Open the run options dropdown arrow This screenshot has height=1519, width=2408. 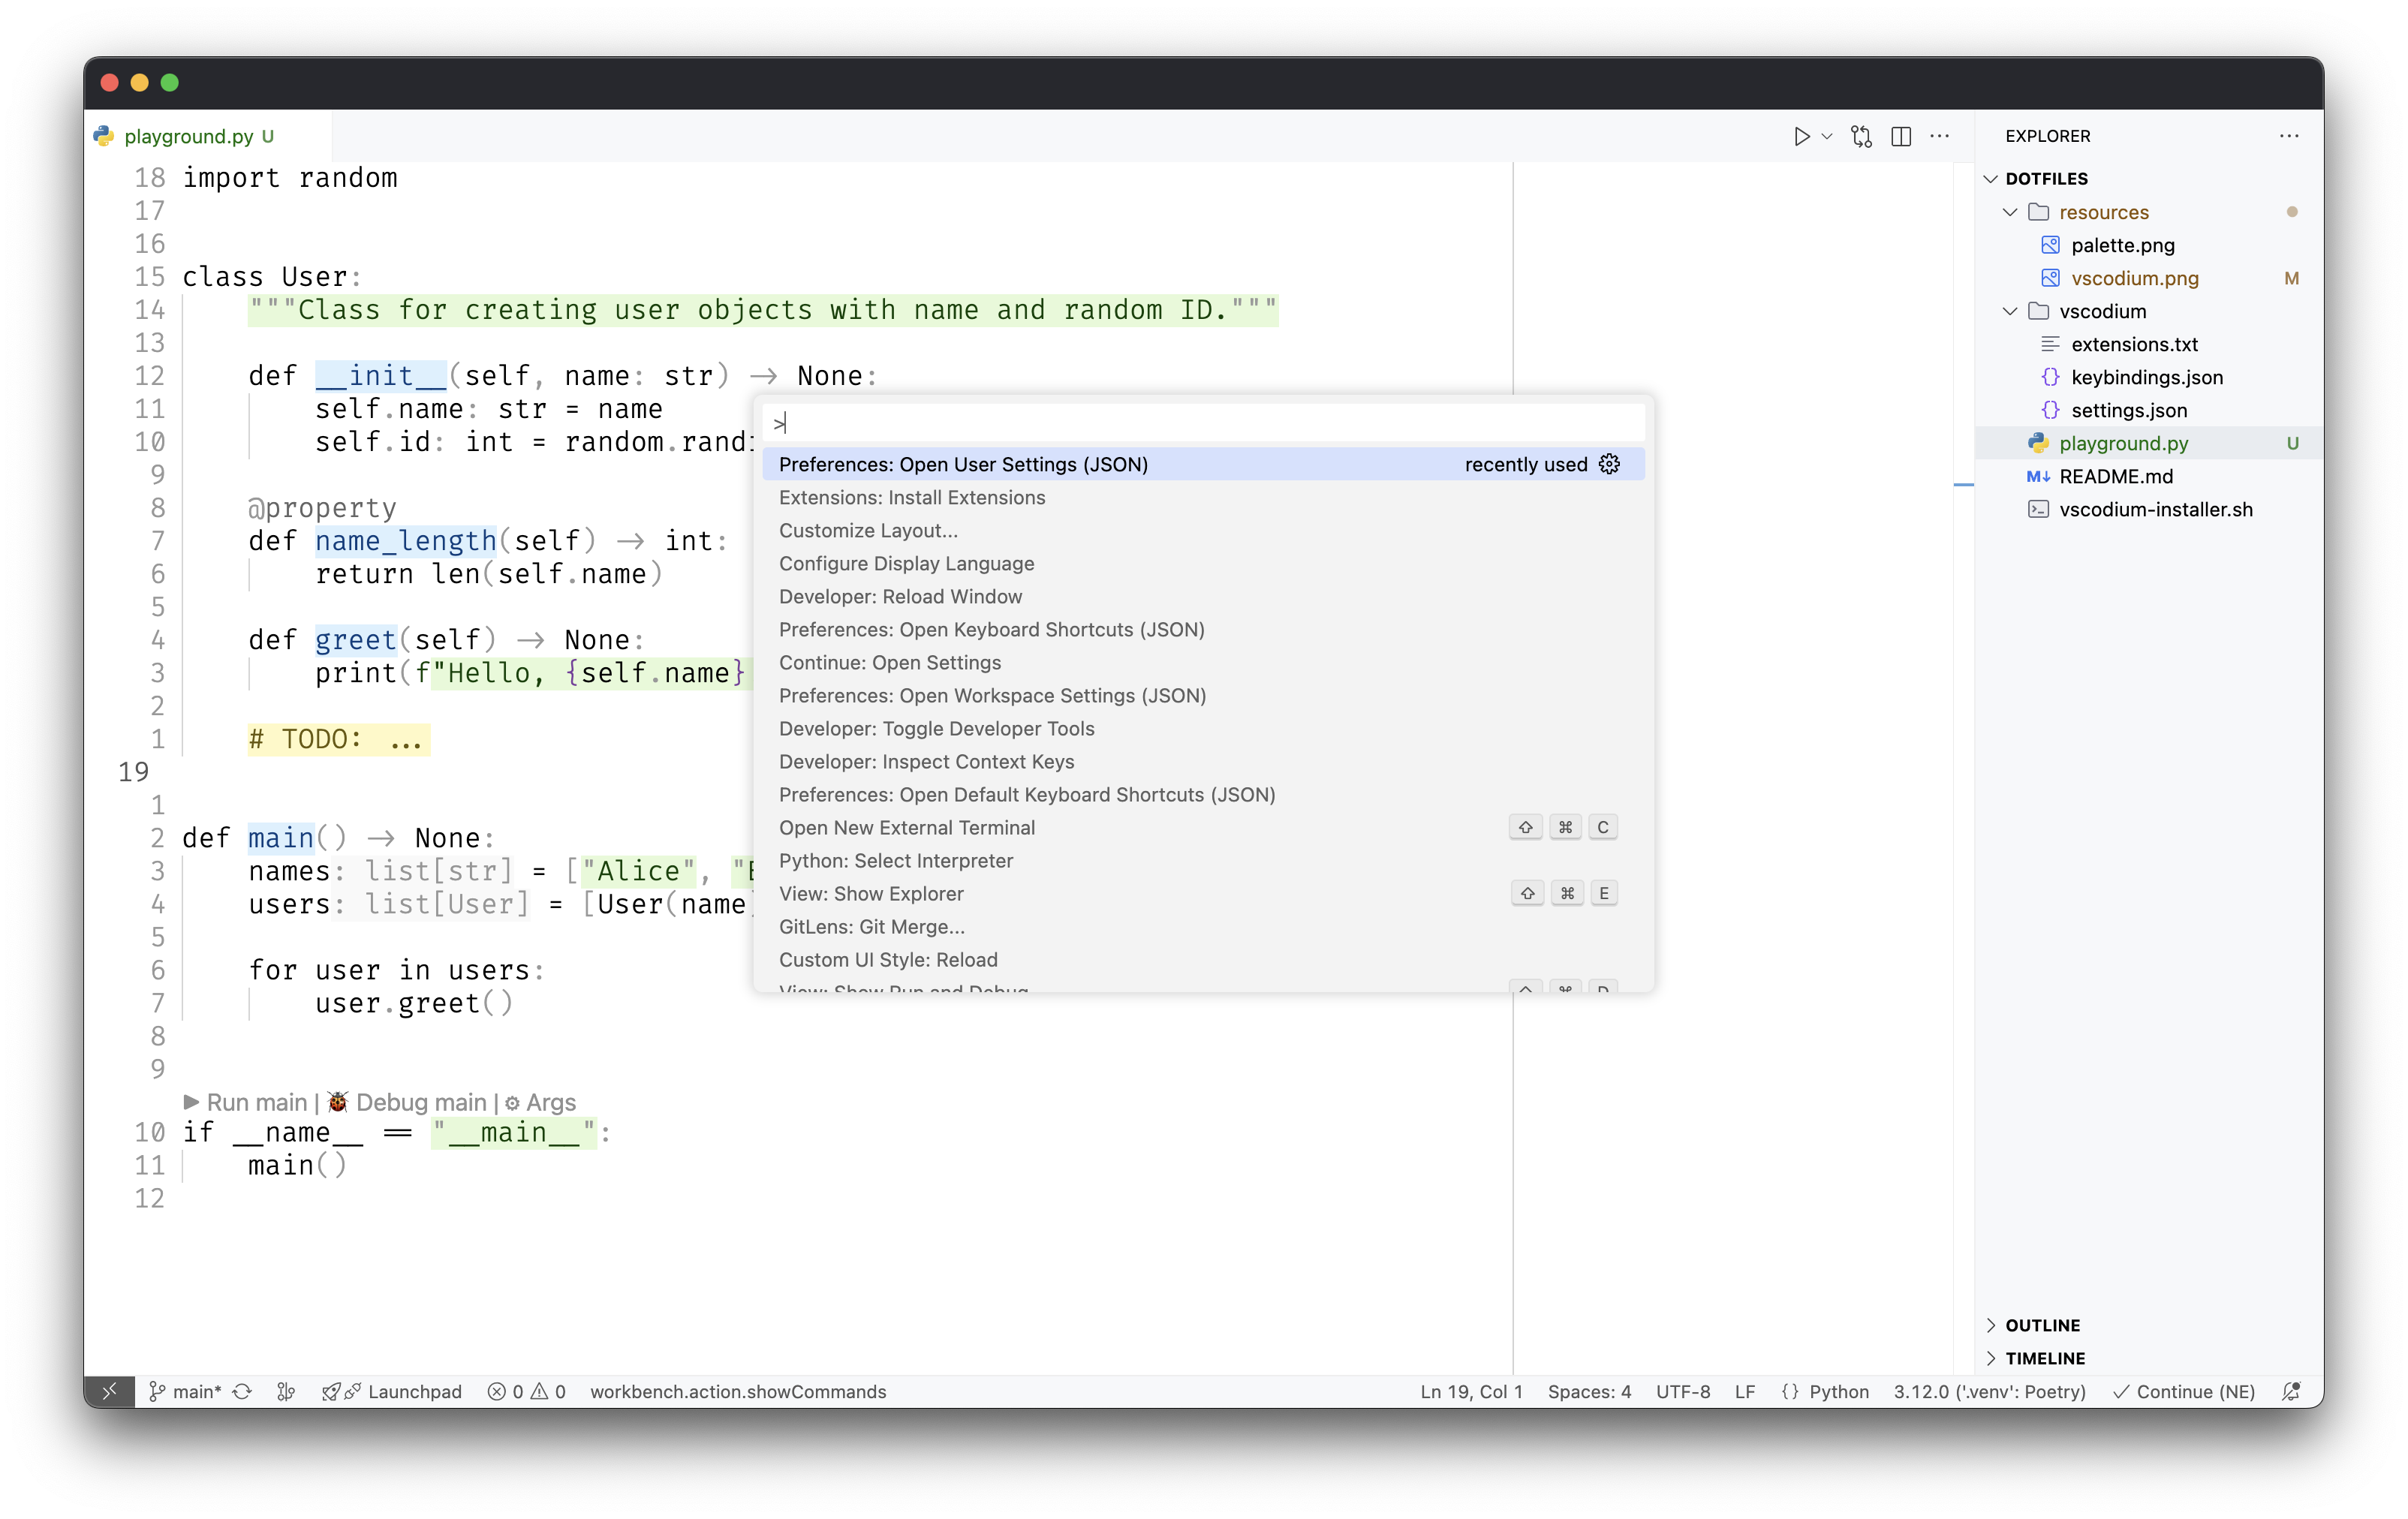point(1827,136)
